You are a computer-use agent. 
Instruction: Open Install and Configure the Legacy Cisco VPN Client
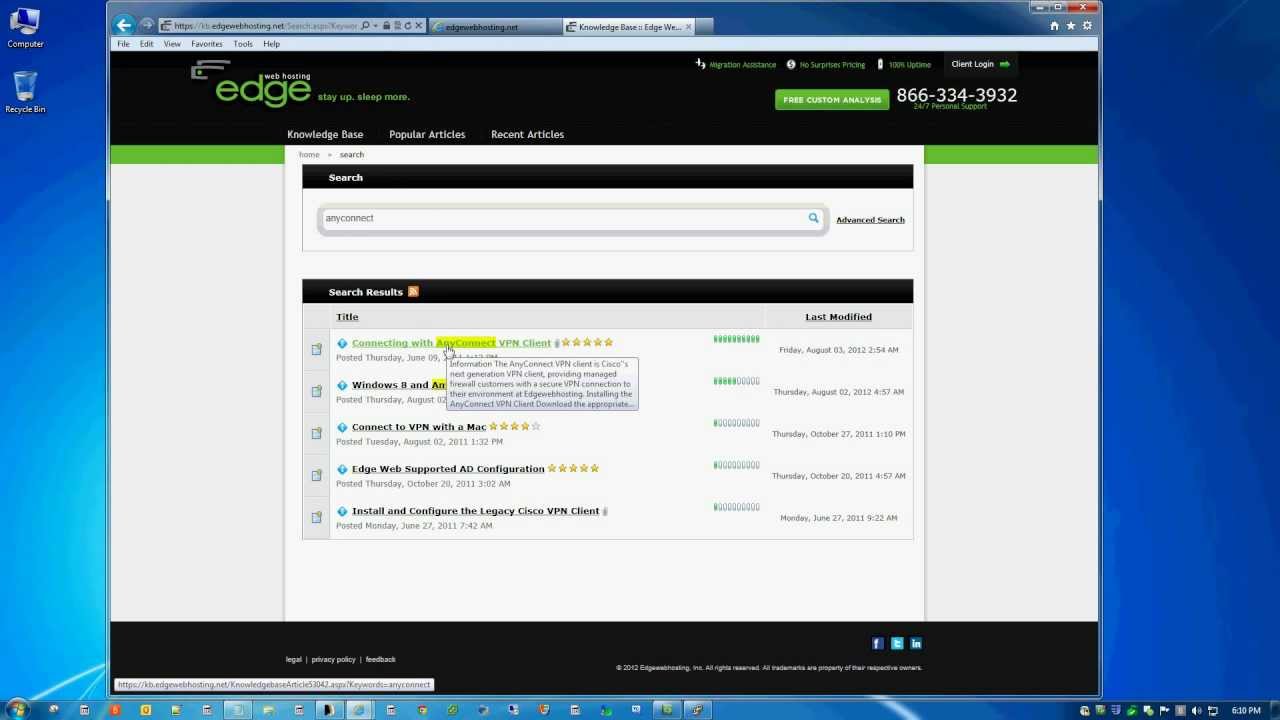click(475, 511)
